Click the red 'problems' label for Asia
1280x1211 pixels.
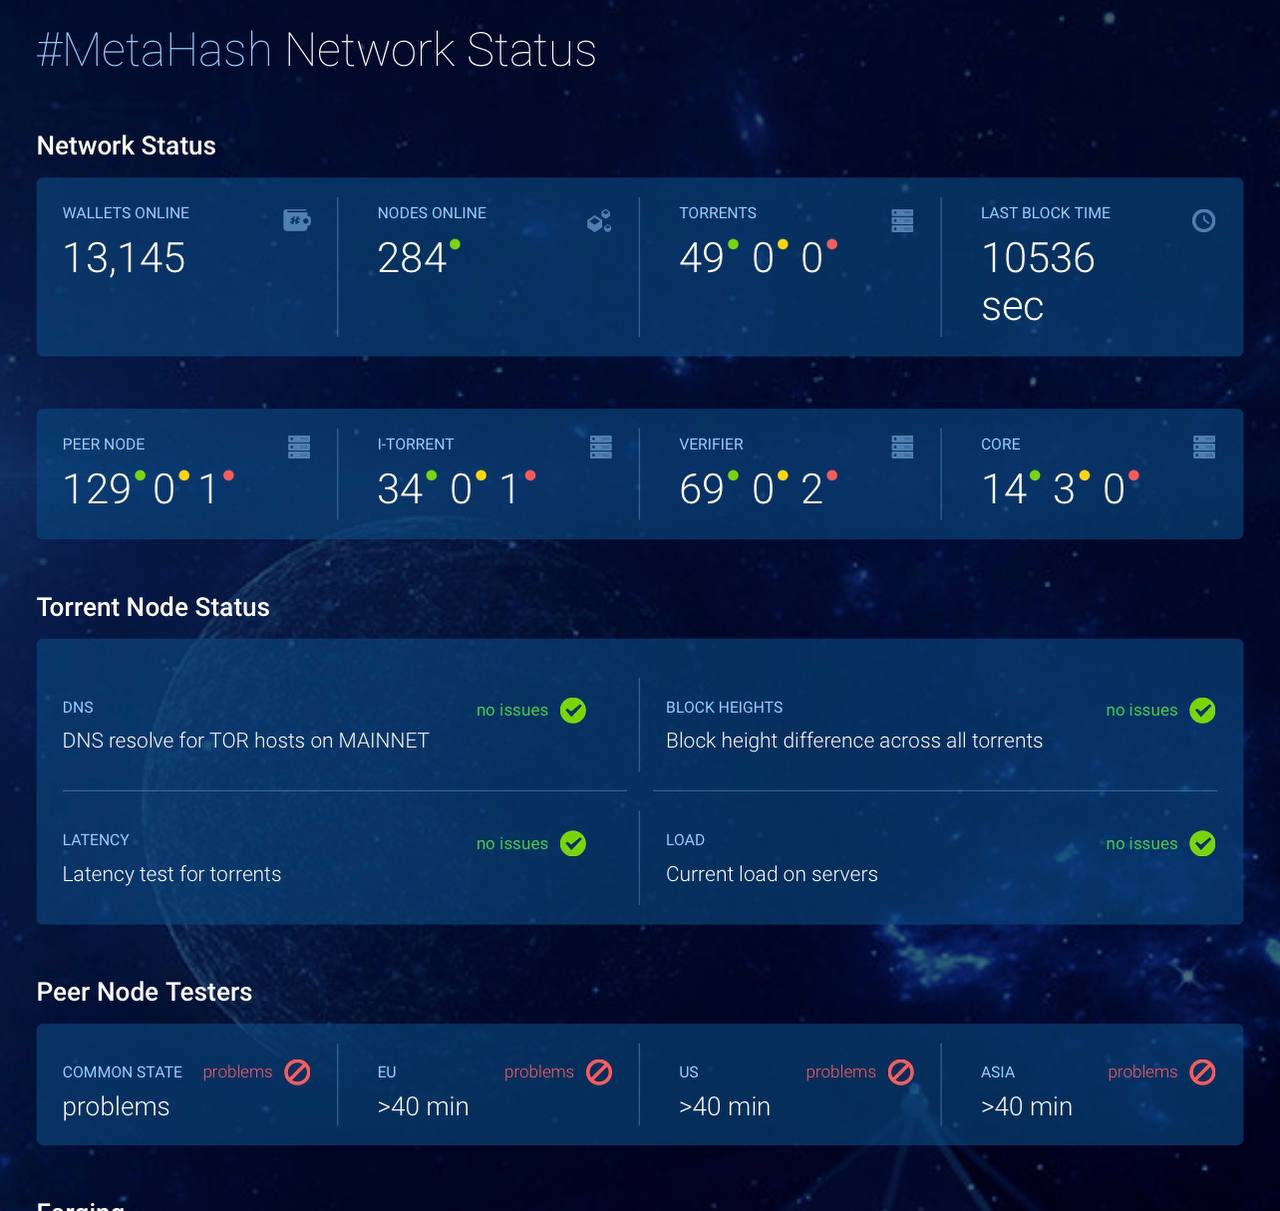coord(1143,1072)
